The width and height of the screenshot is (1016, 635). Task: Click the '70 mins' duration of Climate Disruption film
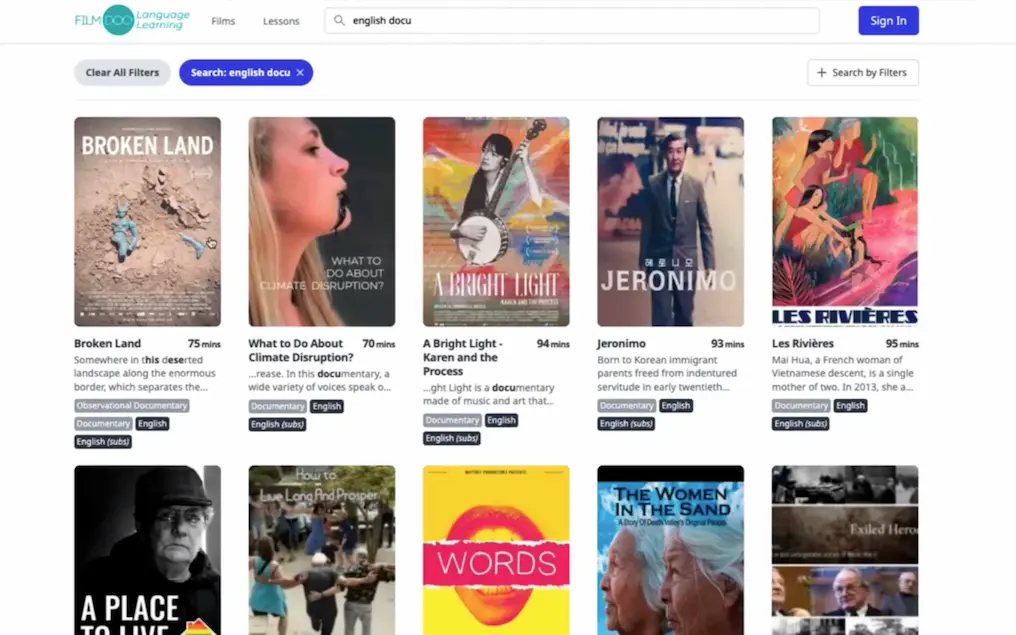click(x=378, y=343)
